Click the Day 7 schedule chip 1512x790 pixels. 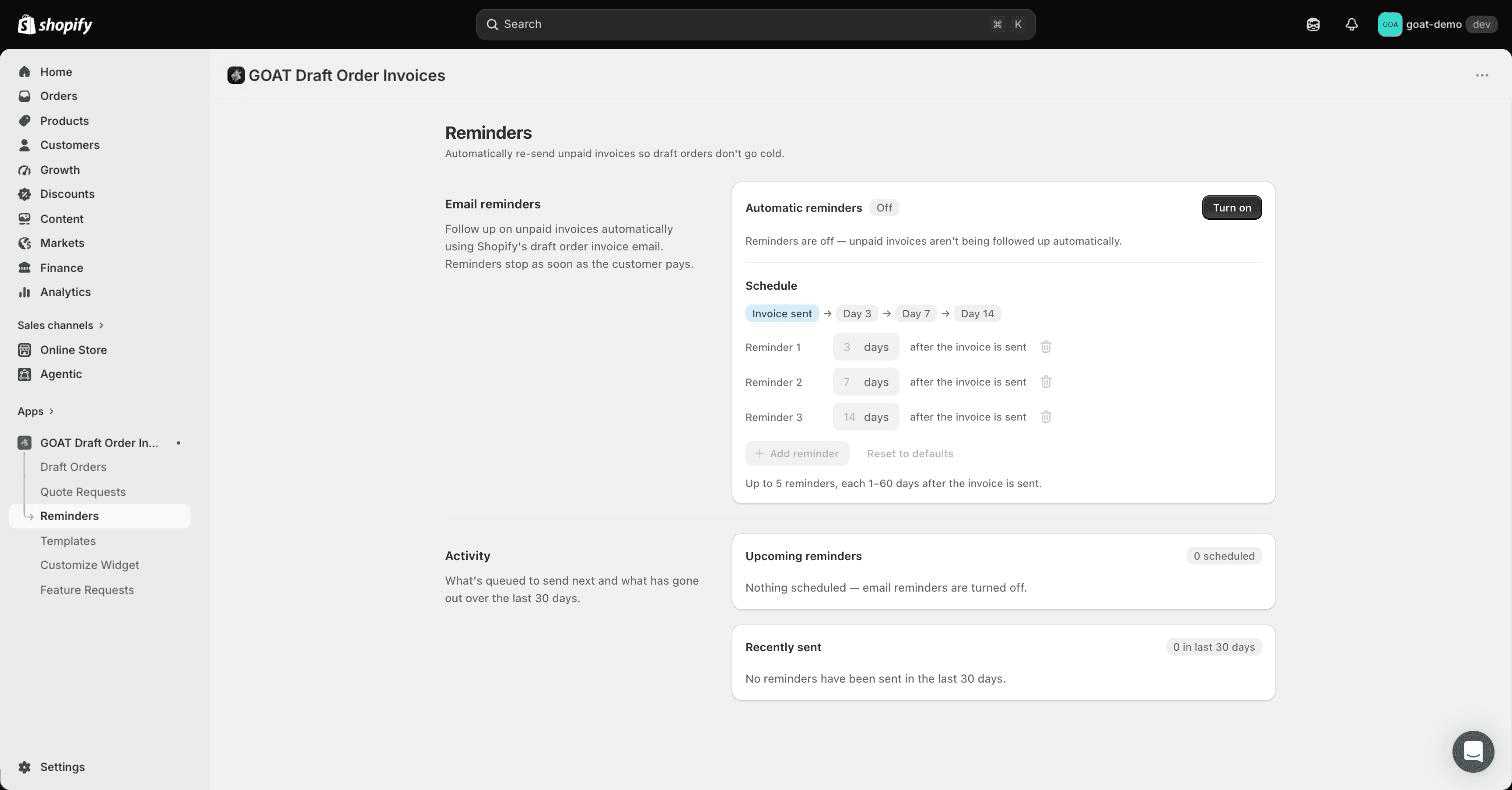click(916, 313)
